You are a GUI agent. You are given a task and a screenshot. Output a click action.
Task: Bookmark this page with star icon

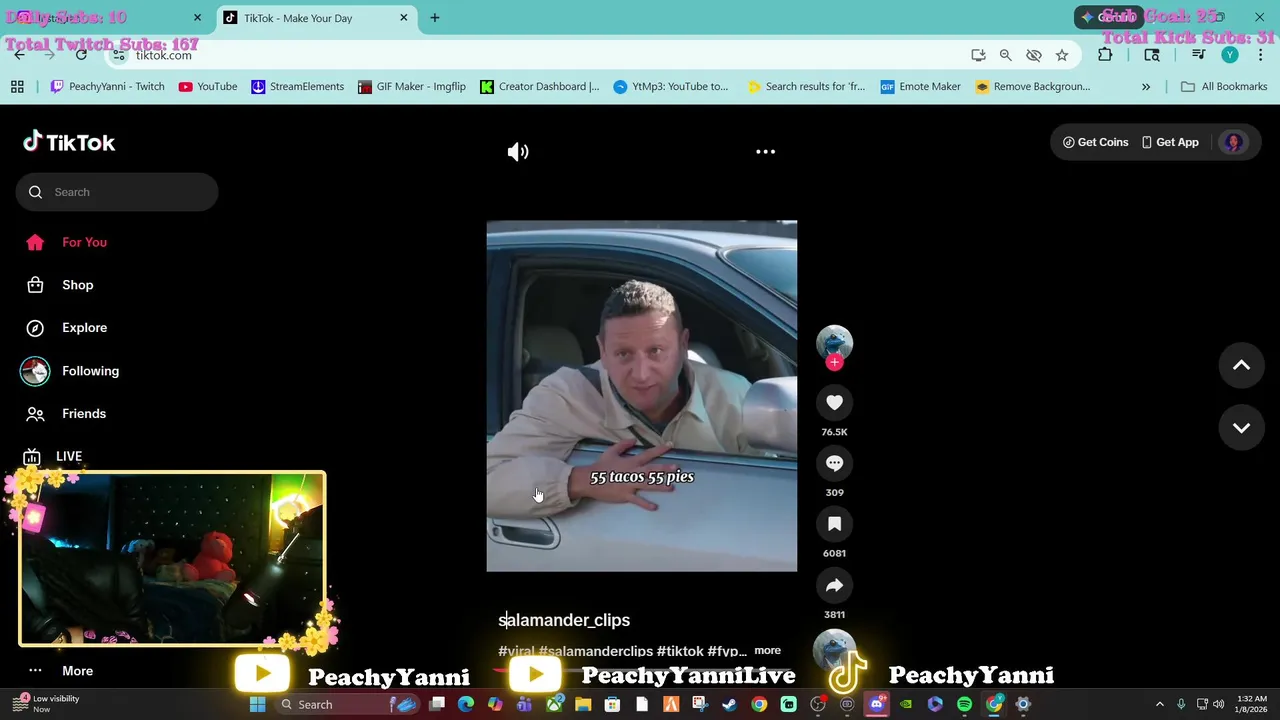pos(1062,55)
